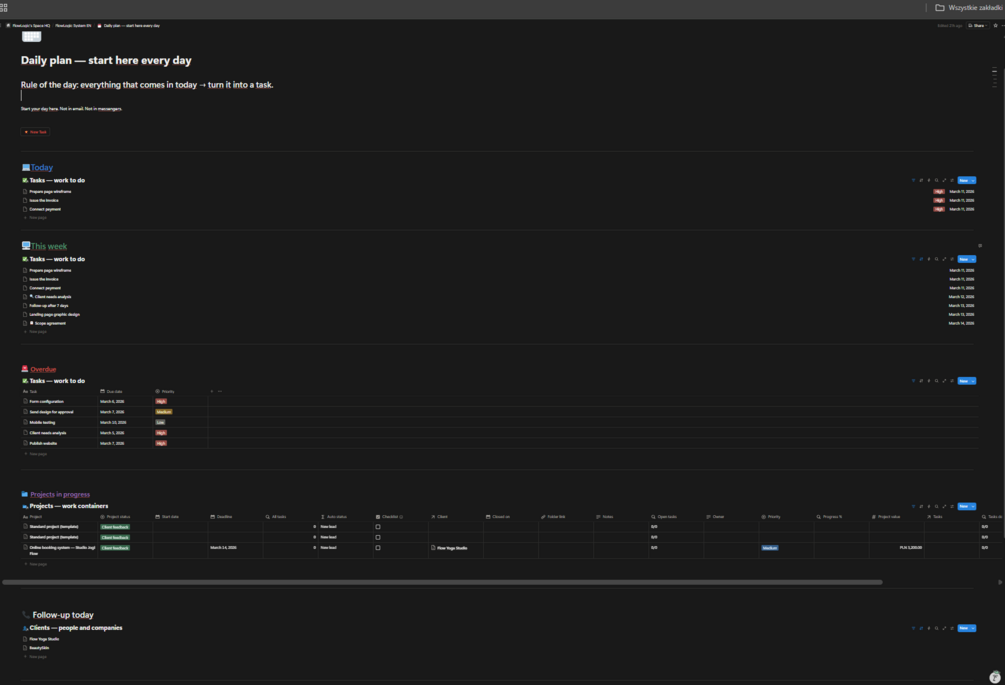1005x685 pixels.
Task: Open the view settings icon in the Projects toolbar
Action: [x=952, y=507]
